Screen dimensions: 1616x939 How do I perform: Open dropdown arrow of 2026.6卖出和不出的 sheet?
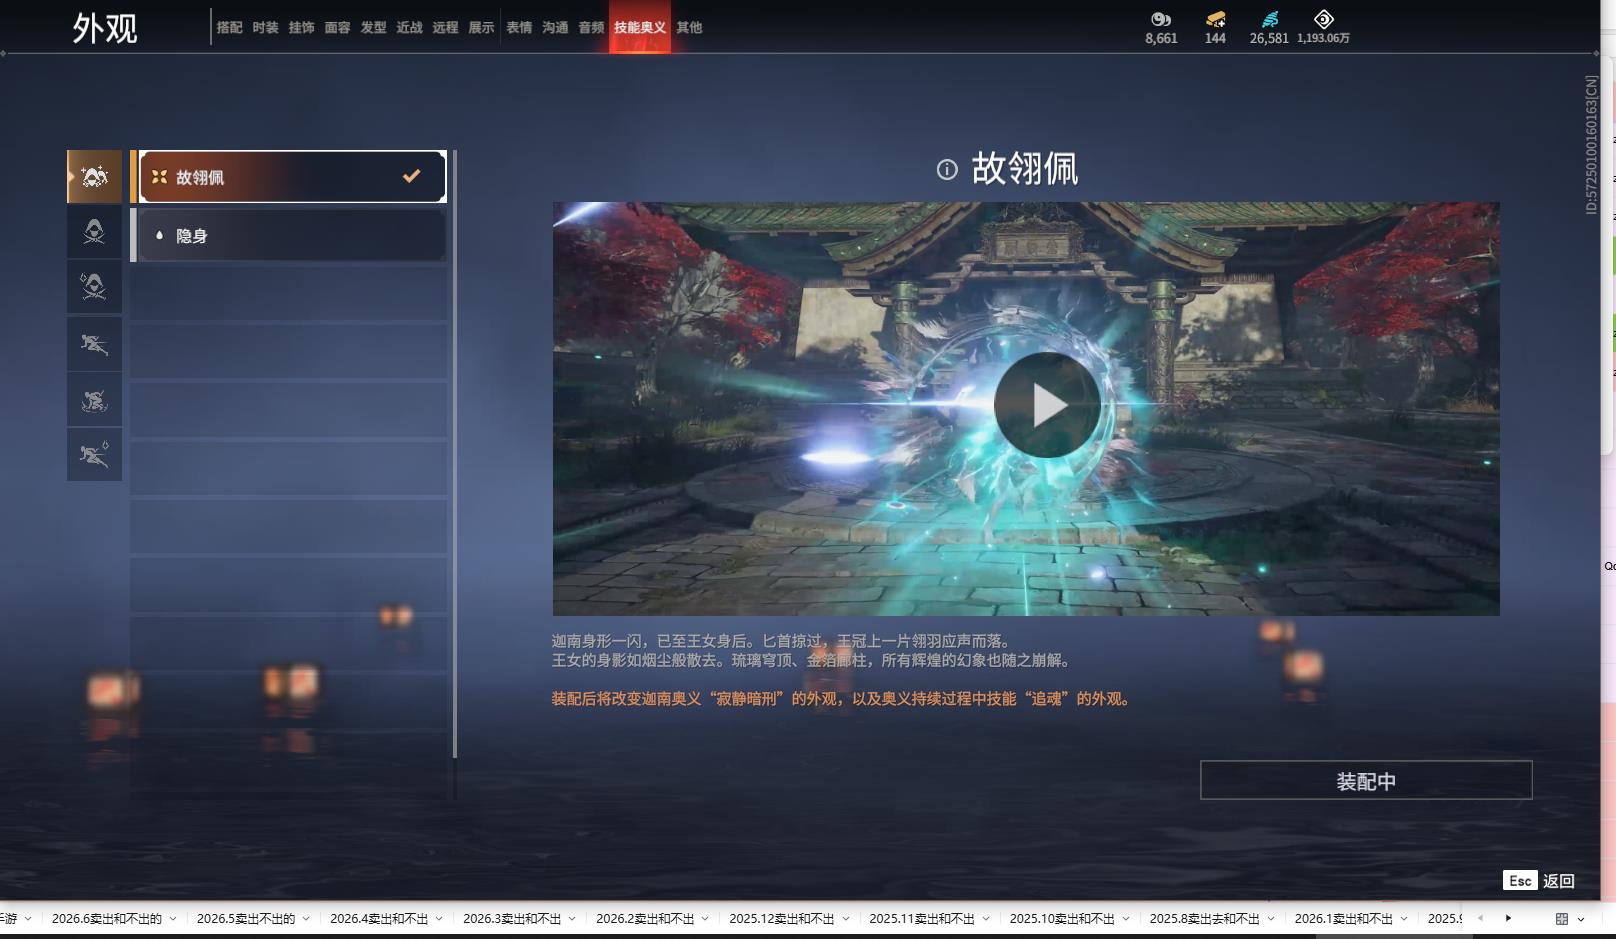coord(173,919)
